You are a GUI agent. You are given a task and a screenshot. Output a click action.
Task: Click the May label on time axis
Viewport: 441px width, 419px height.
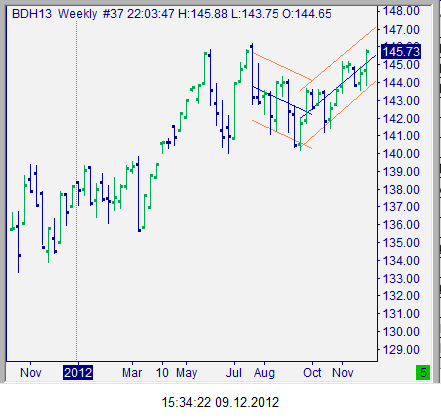(x=187, y=373)
